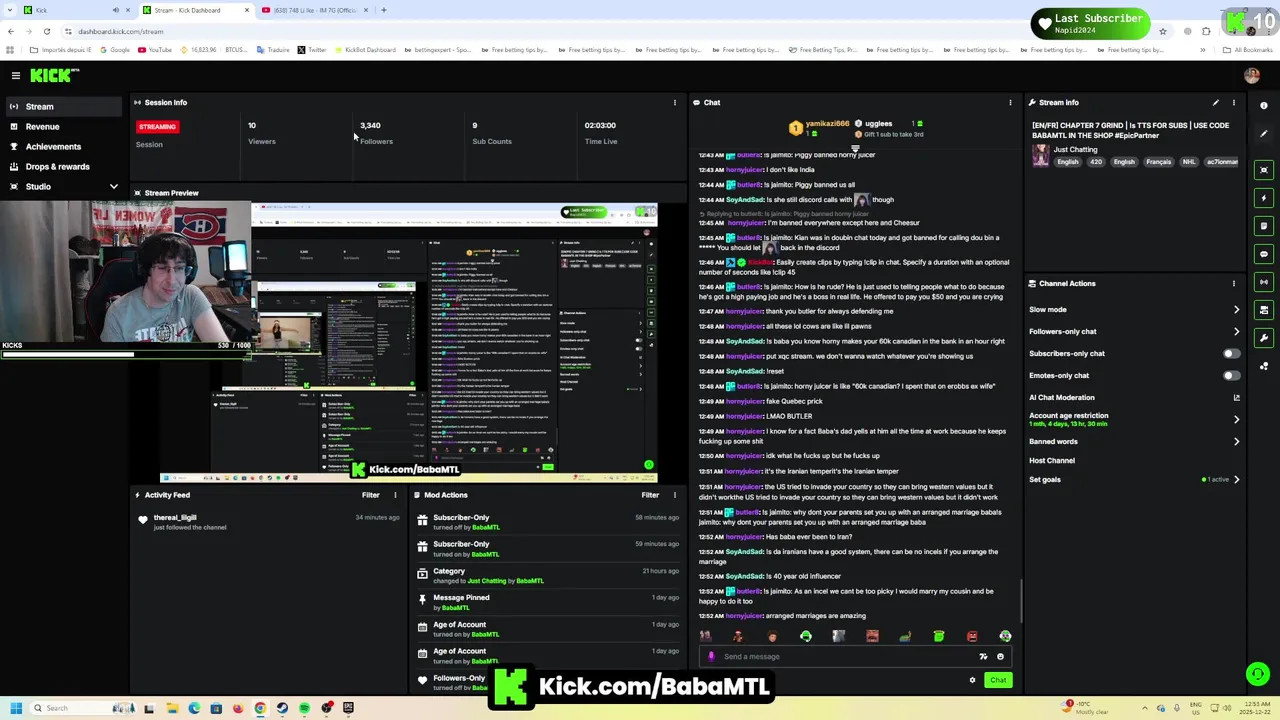Click the Français stream tag

[1158, 162]
